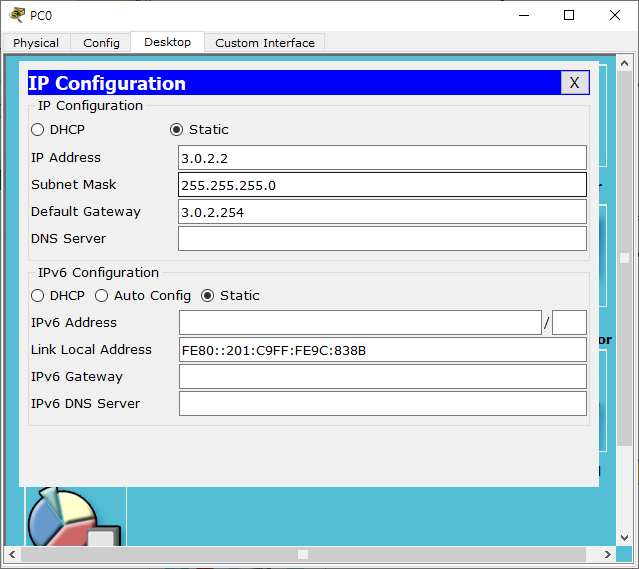Click the IP Address field with 3.0.2.2
This screenshot has height=569, width=639.
tap(382, 158)
